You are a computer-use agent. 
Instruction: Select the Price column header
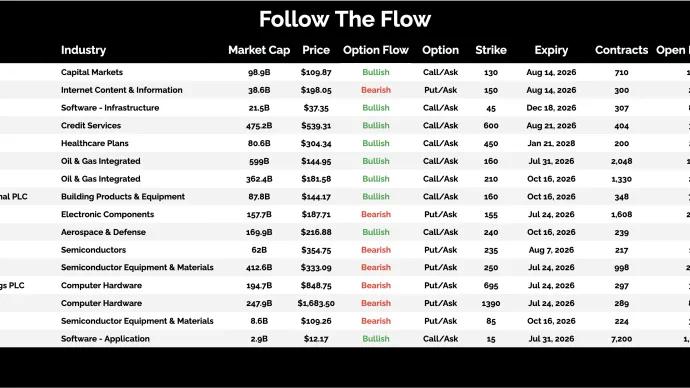click(316, 50)
